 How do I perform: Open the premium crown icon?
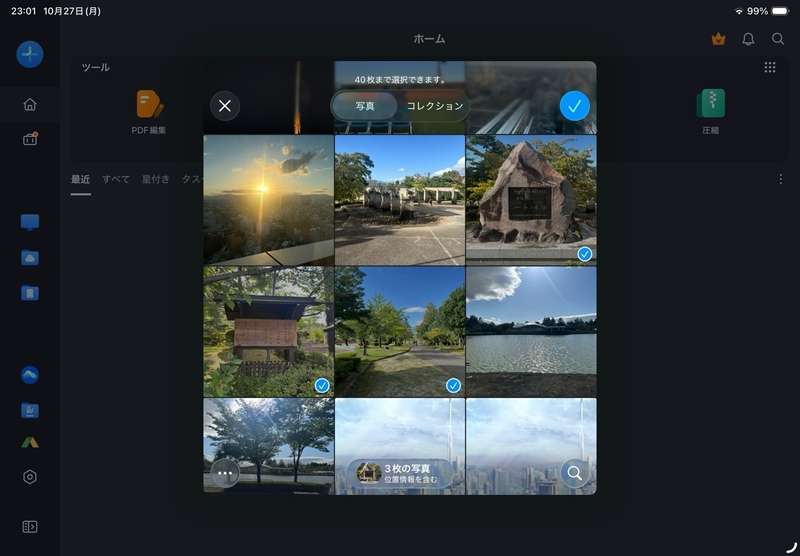click(x=718, y=39)
